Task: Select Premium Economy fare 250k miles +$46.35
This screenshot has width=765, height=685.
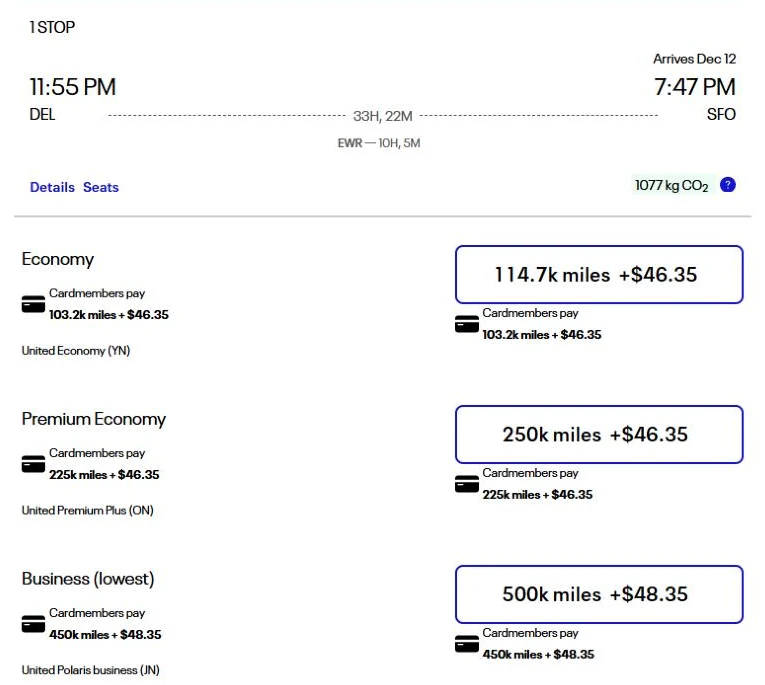Action: (599, 434)
